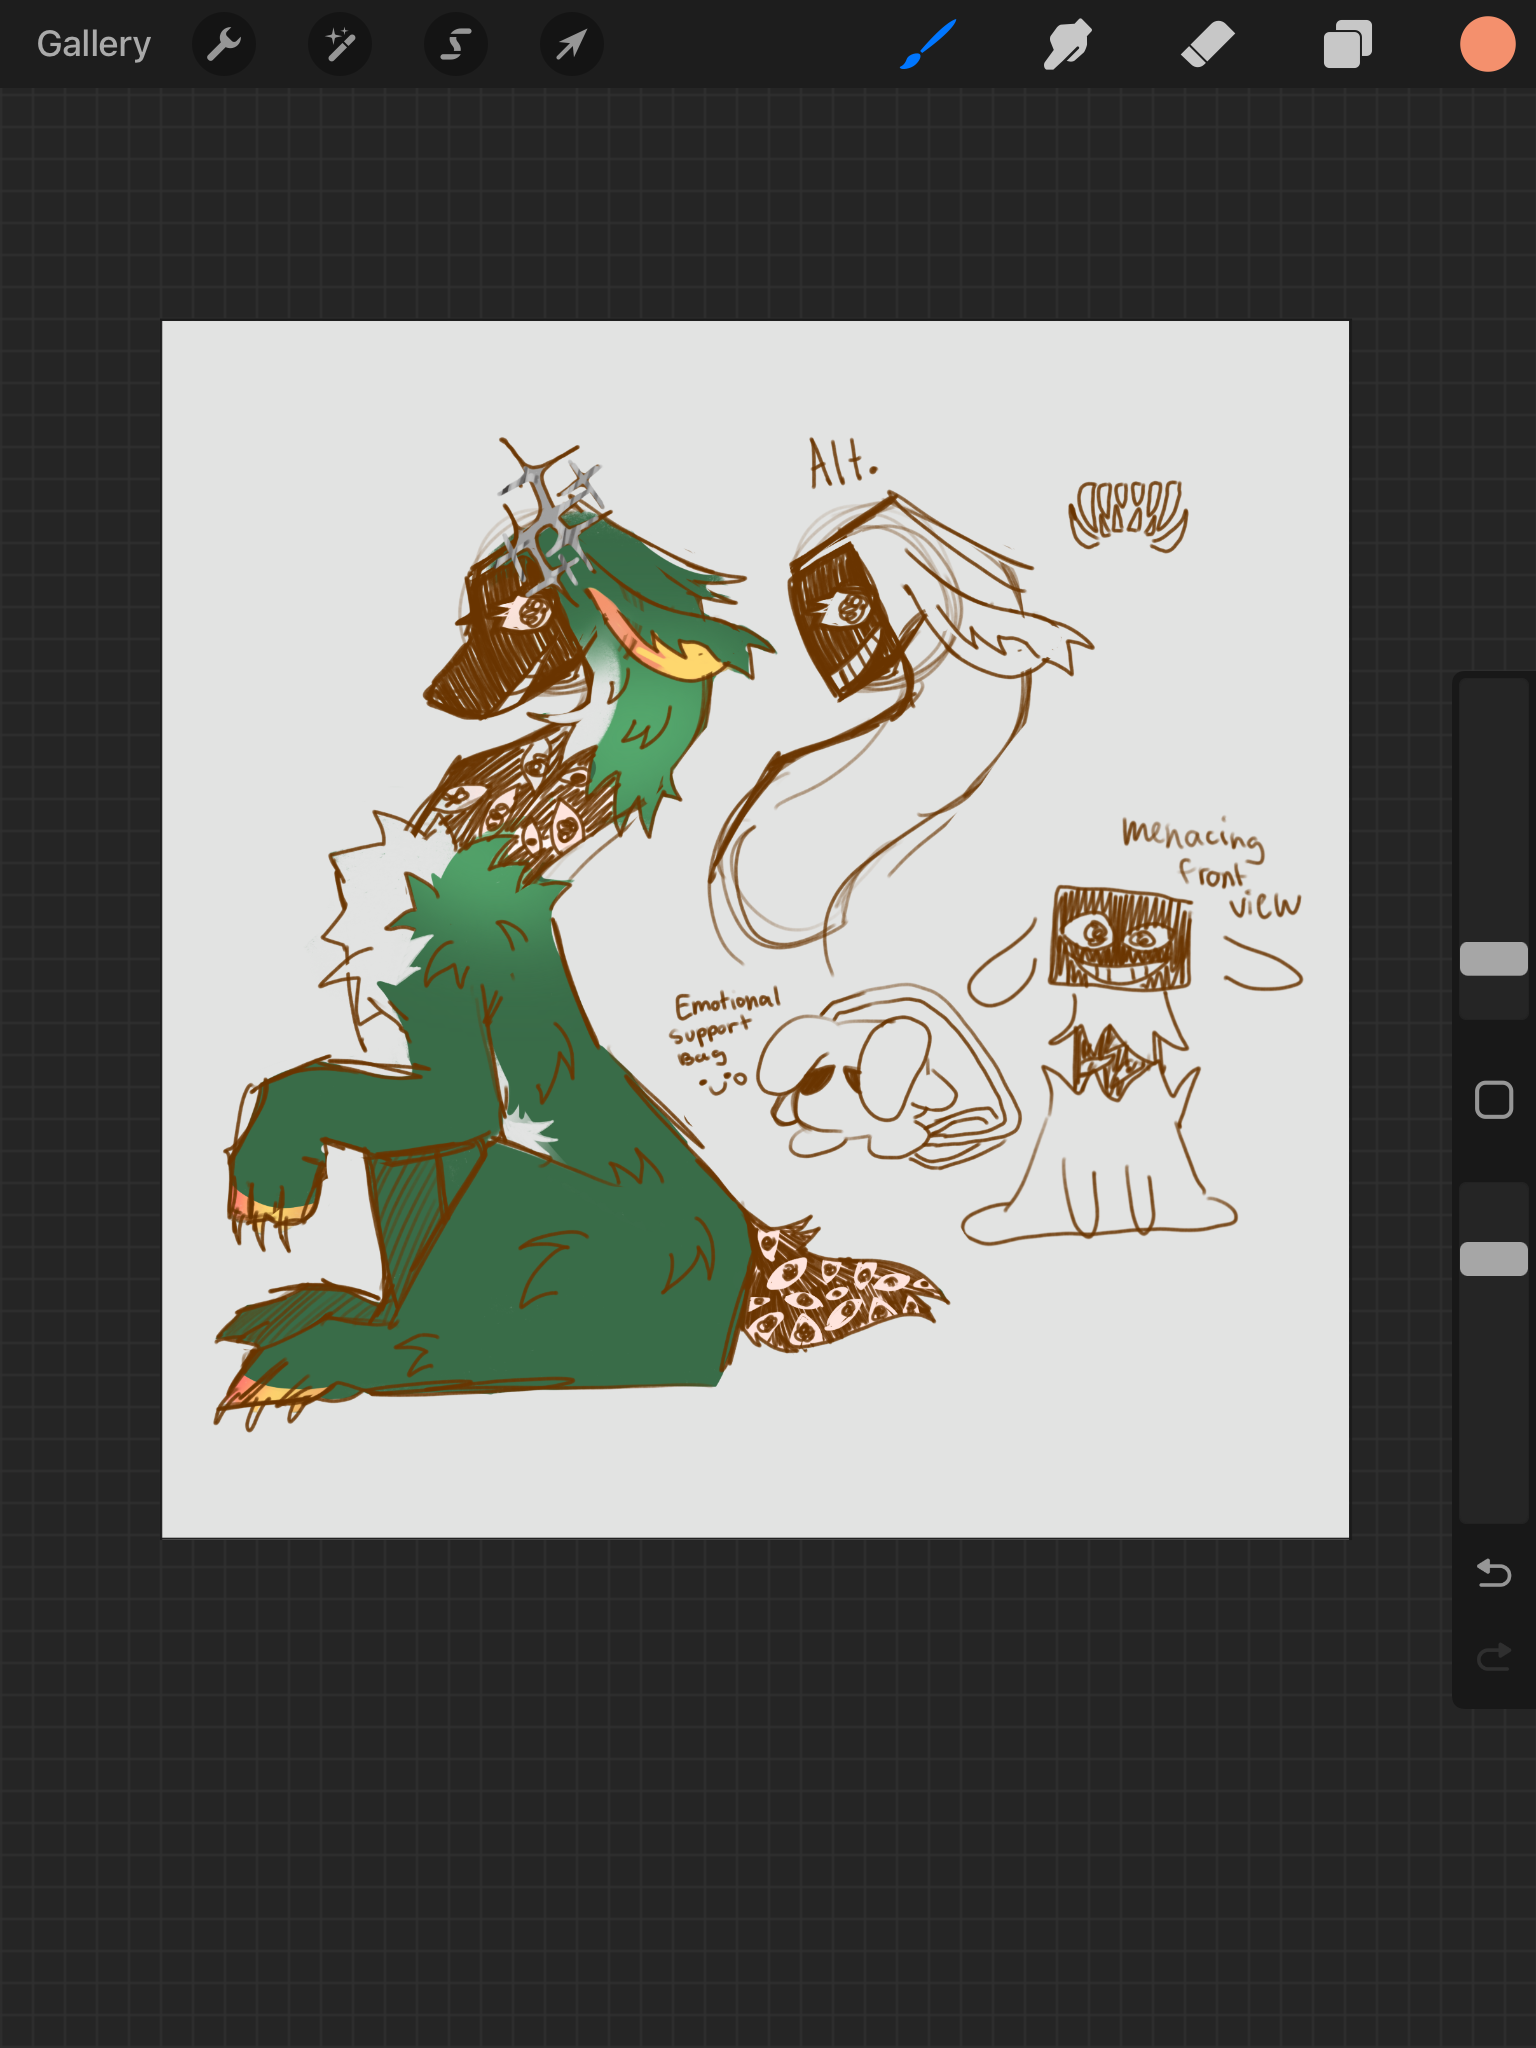
Task: Undo the last stroke
Action: 1493,1573
